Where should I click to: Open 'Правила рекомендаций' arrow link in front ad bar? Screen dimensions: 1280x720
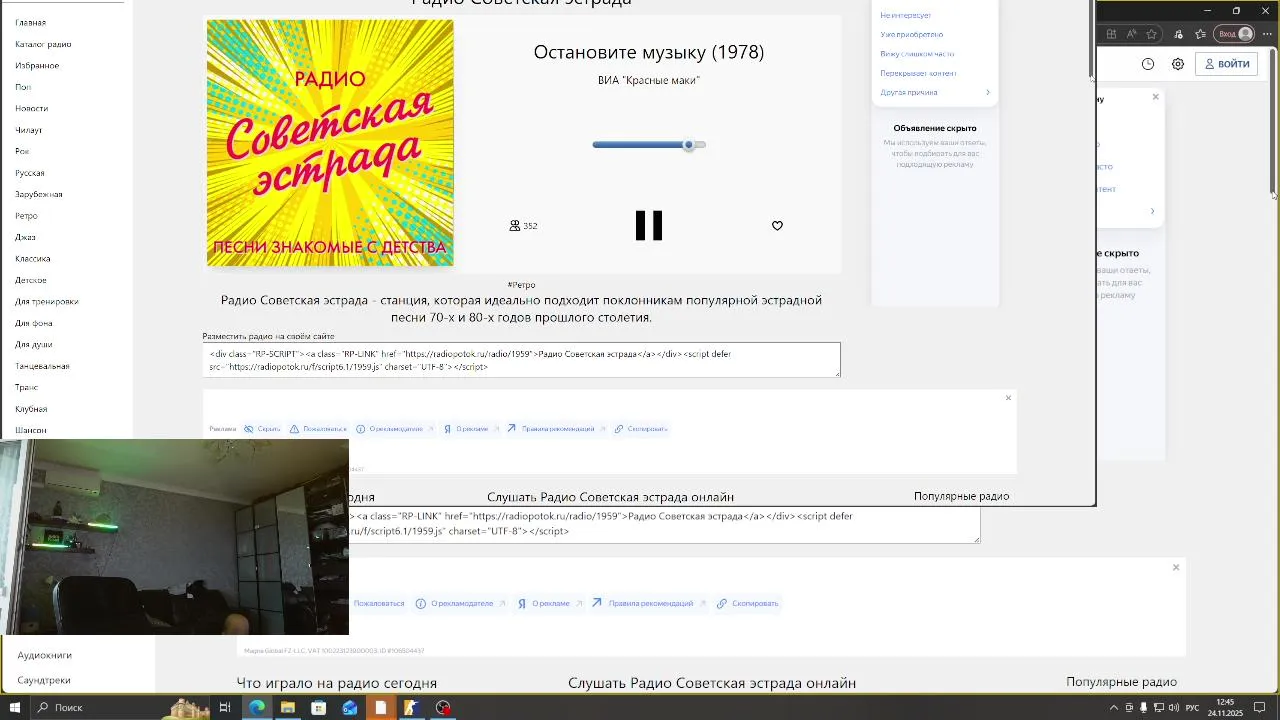pos(511,429)
